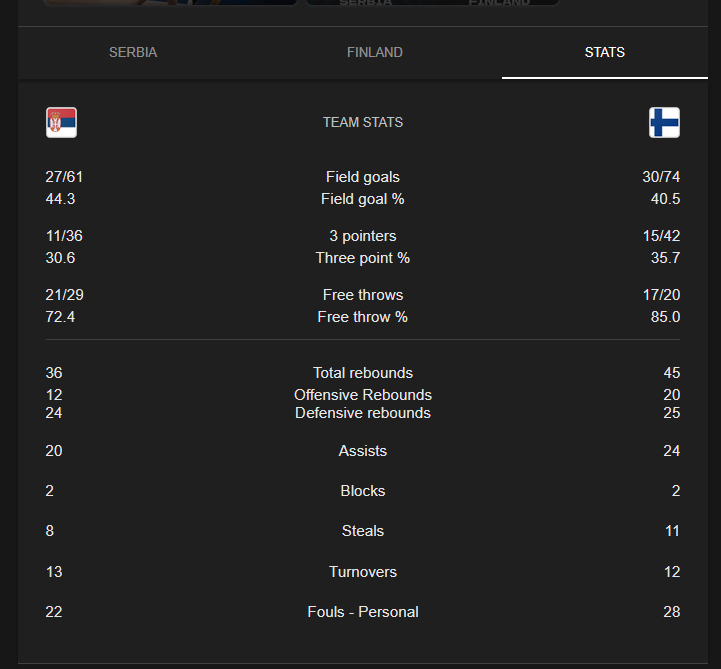The image size is (721, 669).
Task: Select the Field goals stat label
Action: (x=363, y=177)
